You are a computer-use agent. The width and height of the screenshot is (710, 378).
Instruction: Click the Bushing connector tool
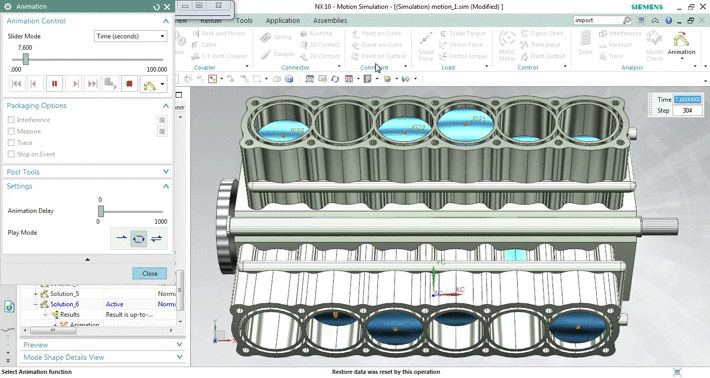pyautogui.click(x=316, y=33)
